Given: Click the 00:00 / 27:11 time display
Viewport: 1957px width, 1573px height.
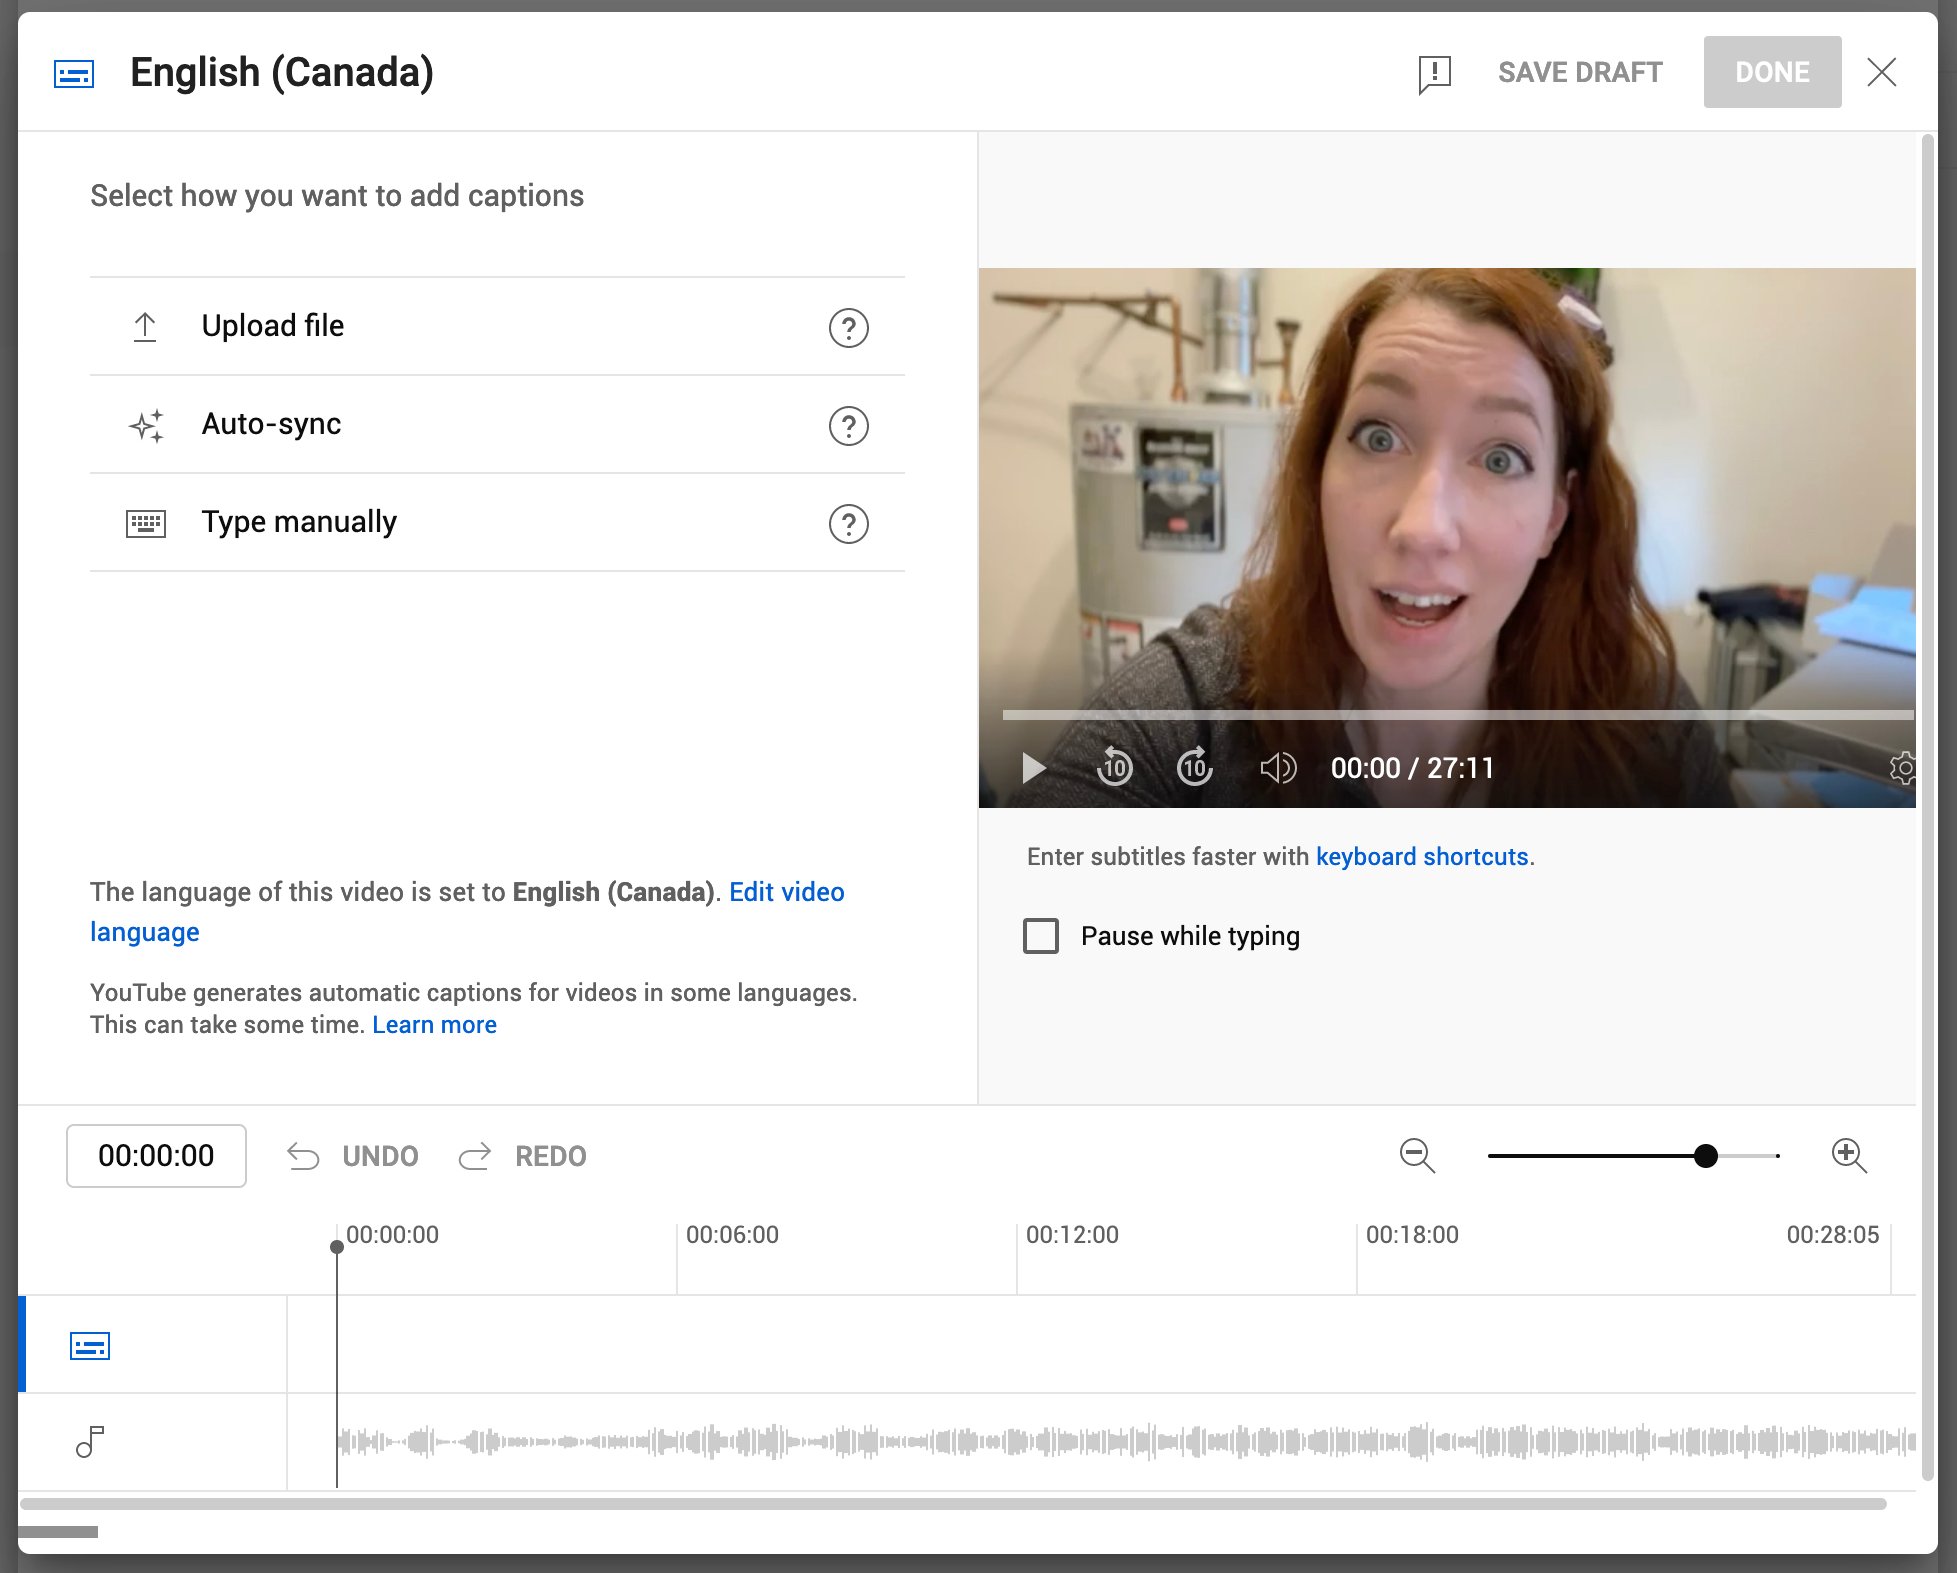Looking at the screenshot, I should click(x=1412, y=768).
